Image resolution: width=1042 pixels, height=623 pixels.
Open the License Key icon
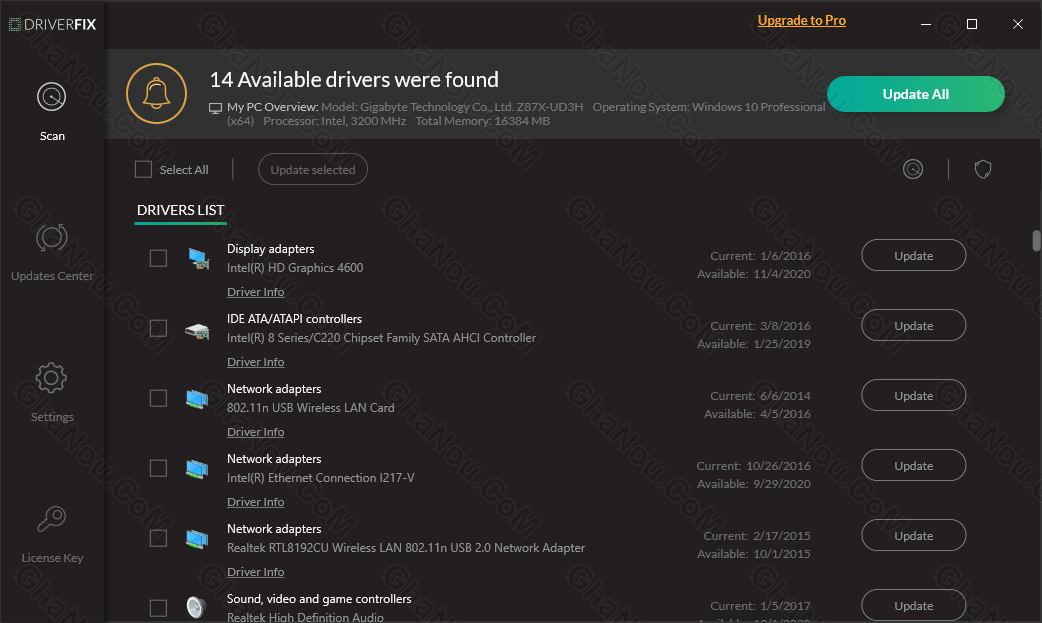coord(51,519)
